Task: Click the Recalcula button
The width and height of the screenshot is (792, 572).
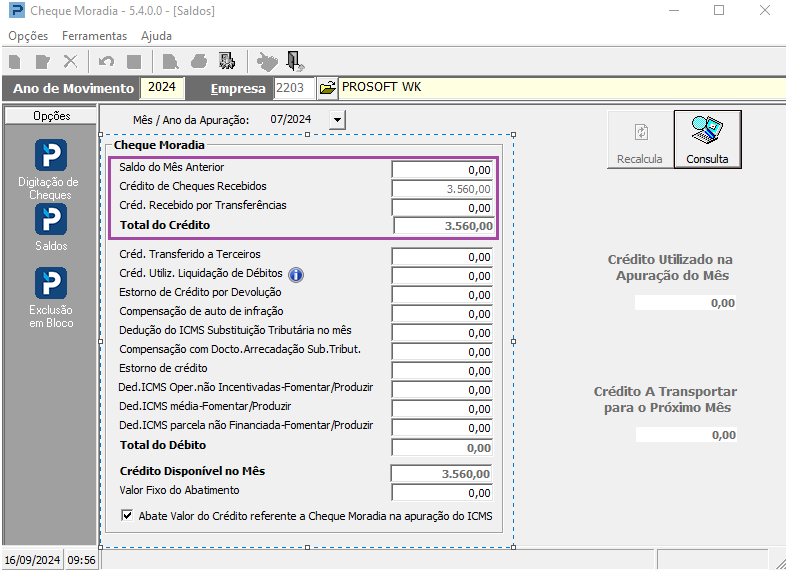Action: pyautogui.click(x=640, y=139)
